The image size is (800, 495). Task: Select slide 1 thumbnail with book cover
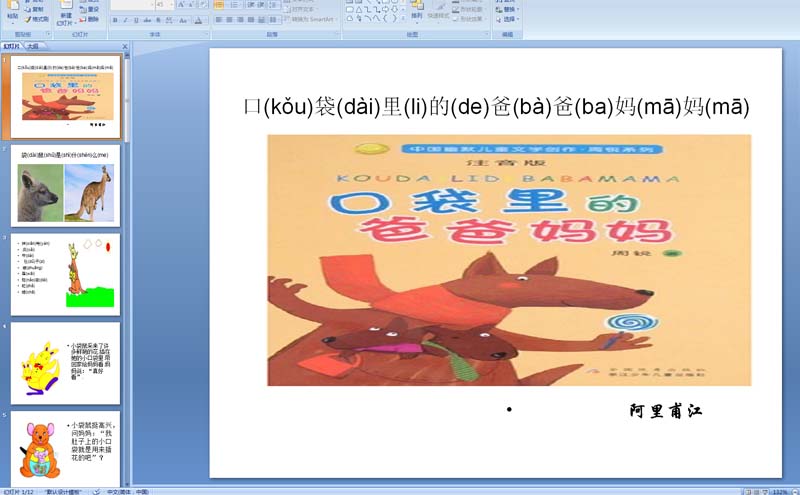(66, 96)
